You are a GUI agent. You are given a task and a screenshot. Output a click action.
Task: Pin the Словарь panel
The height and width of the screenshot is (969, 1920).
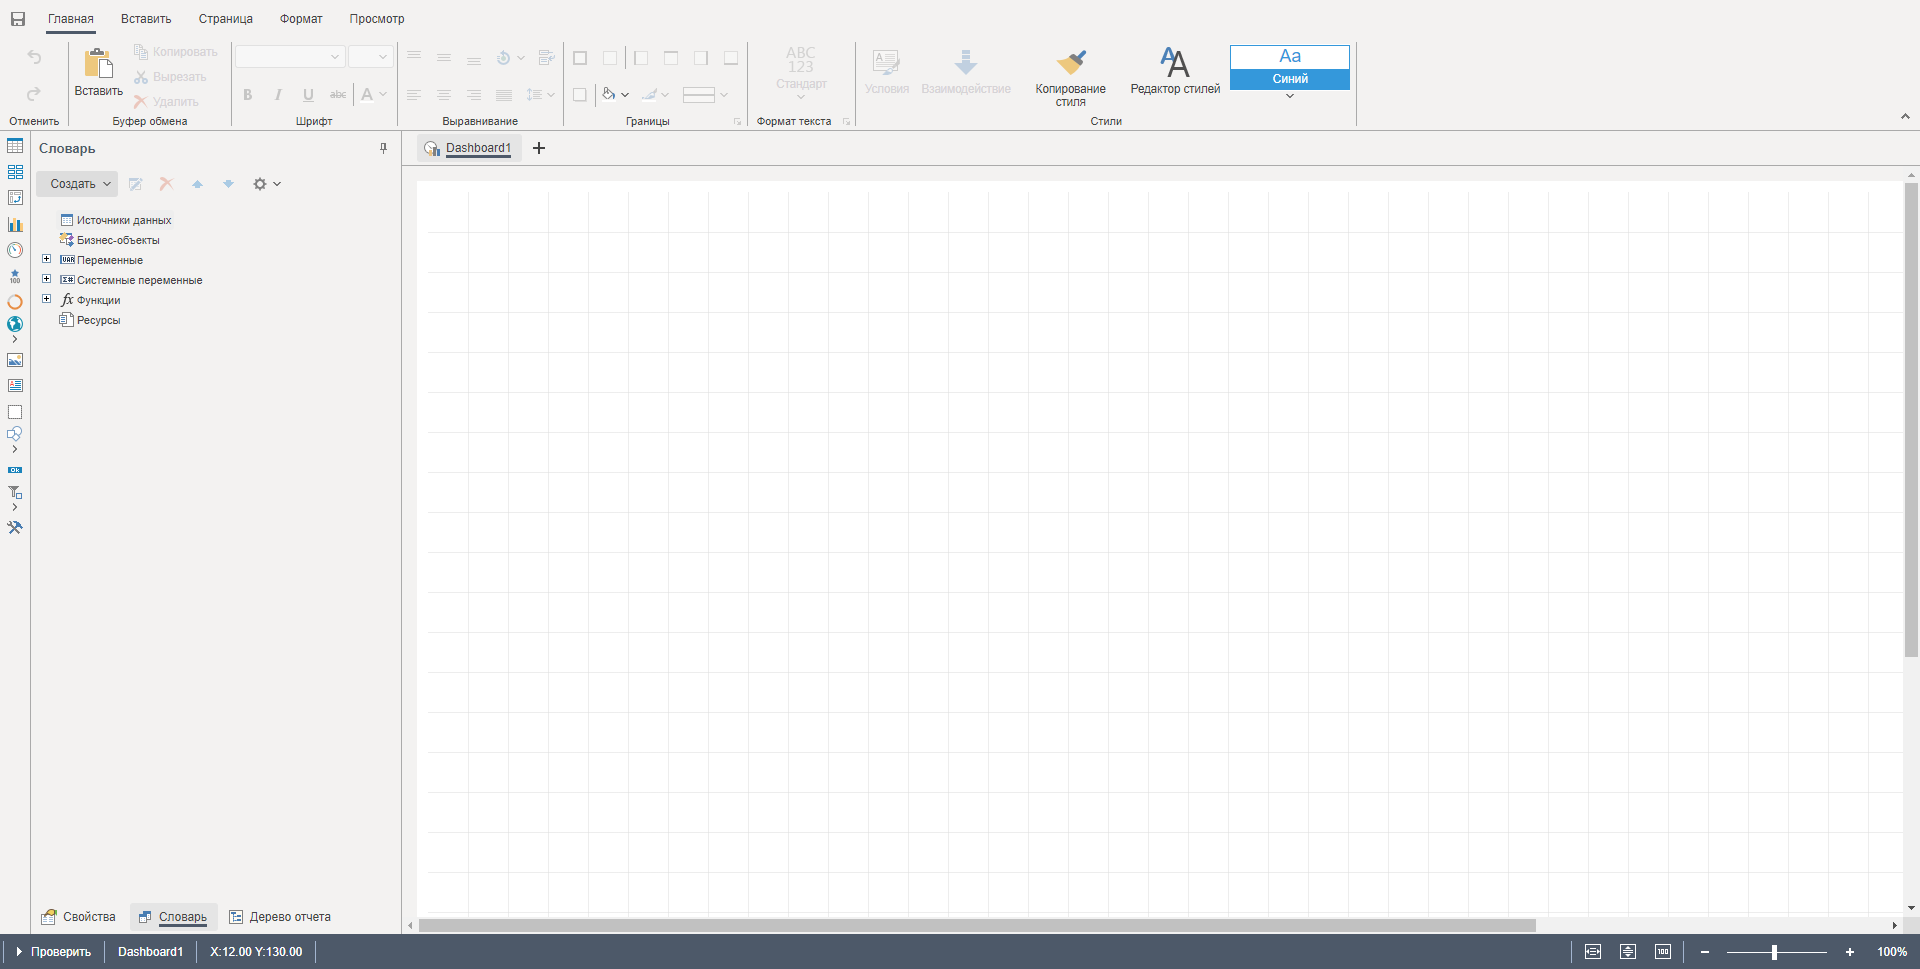(383, 148)
